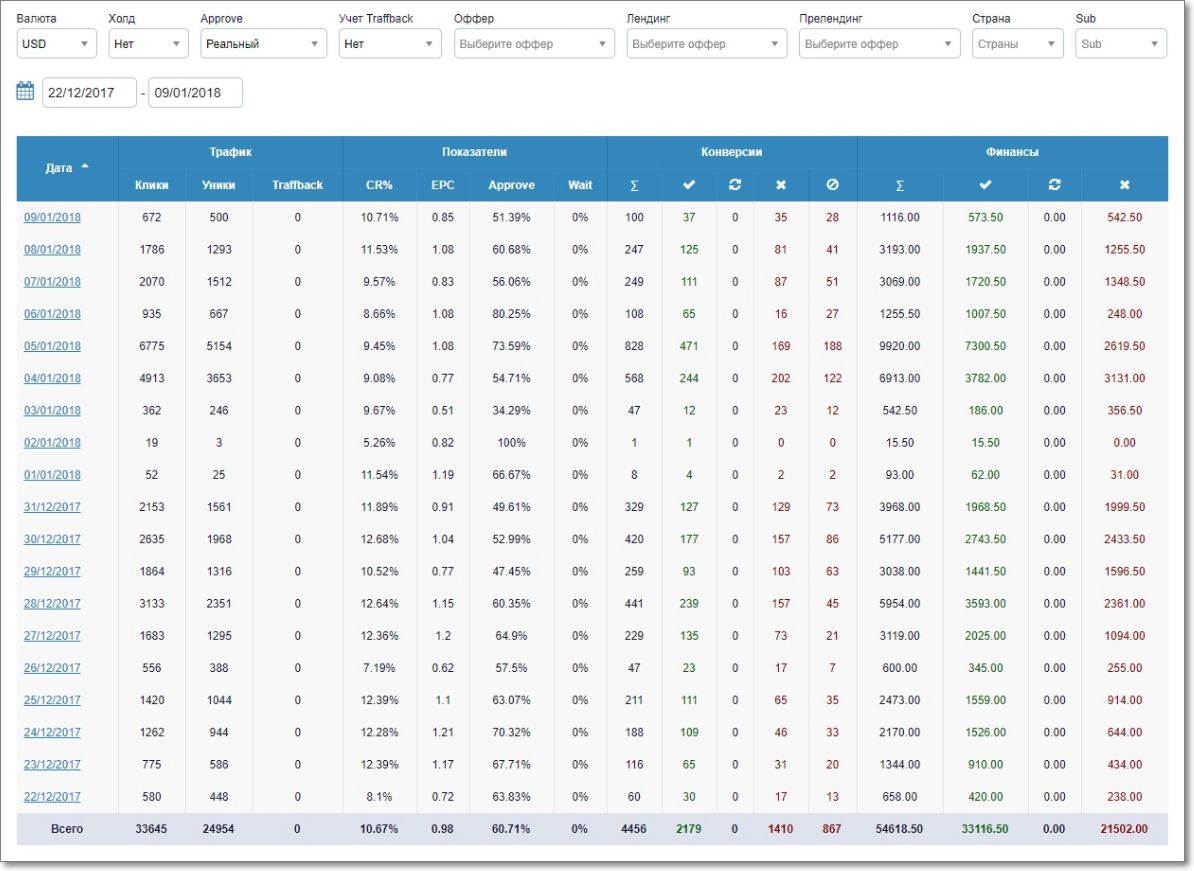This screenshot has height=871, width=1194.
Task: Click the end date field 09/01/2018
Action: (196, 92)
